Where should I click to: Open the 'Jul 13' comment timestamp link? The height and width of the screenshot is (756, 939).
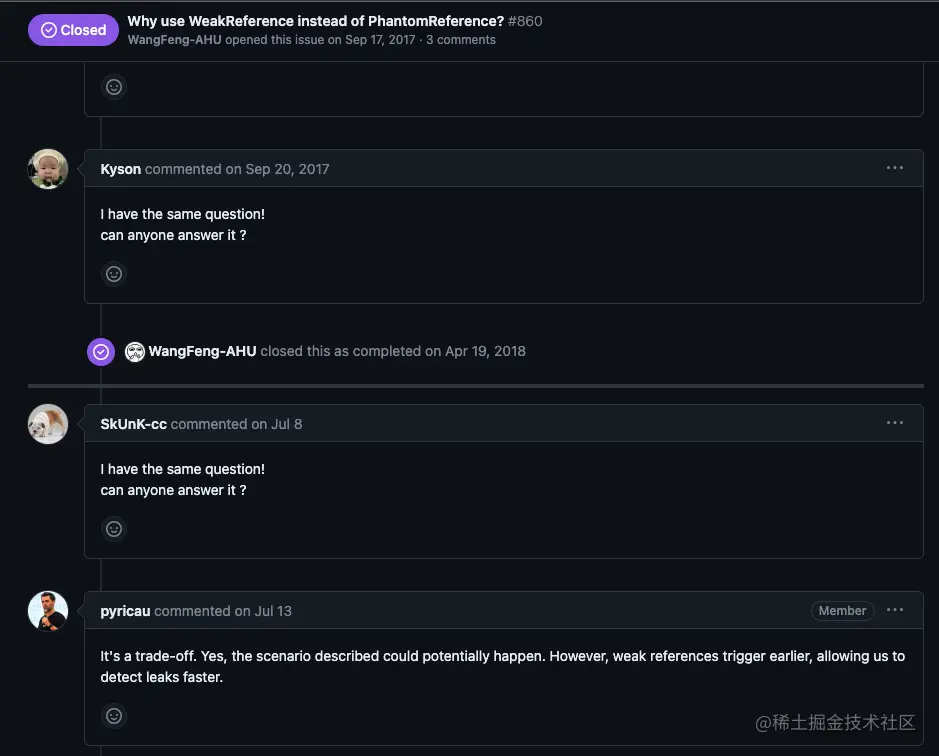click(x=273, y=611)
